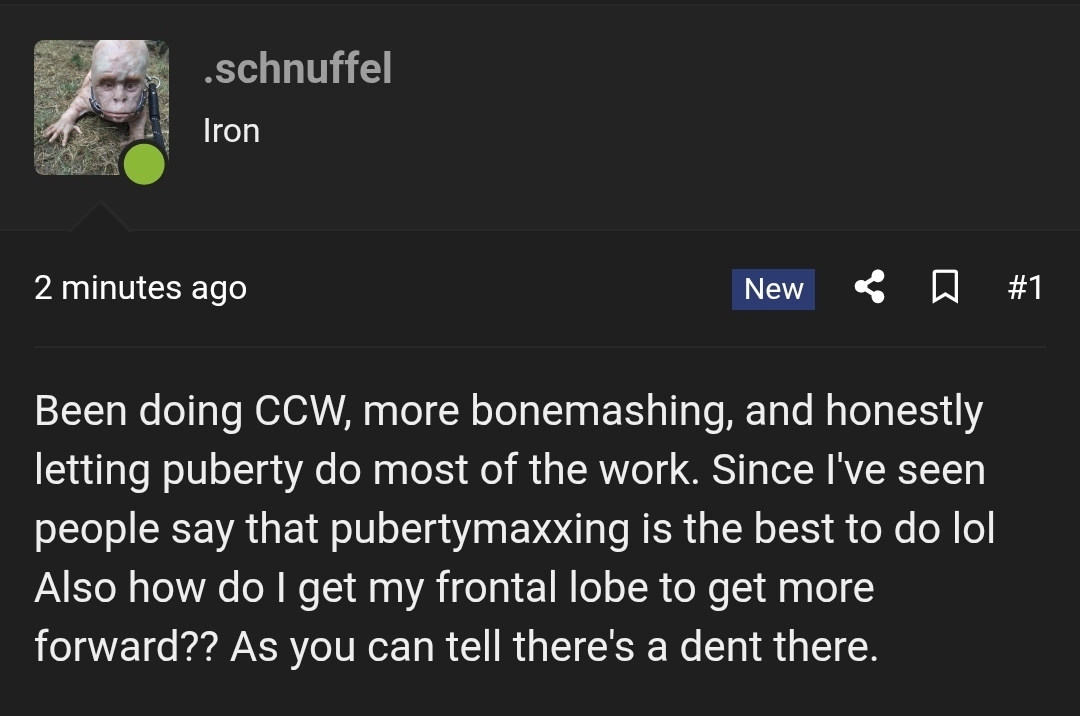Open the .schnuffel user profile link
Viewport: 1080px width, 716px height.
298,68
